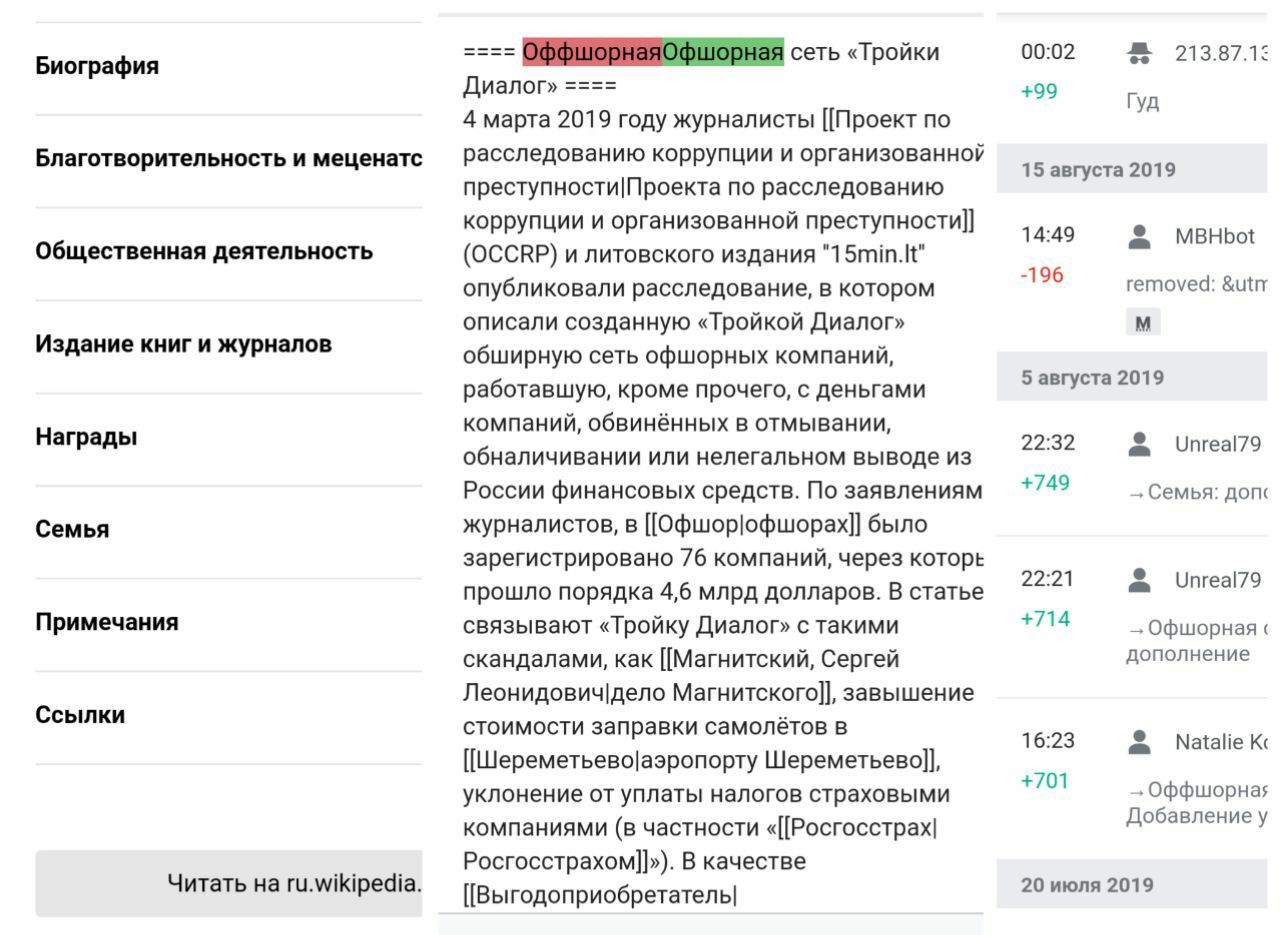Click the edit summary Гуд
The width and height of the screenshot is (1280, 935).
(1143, 103)
